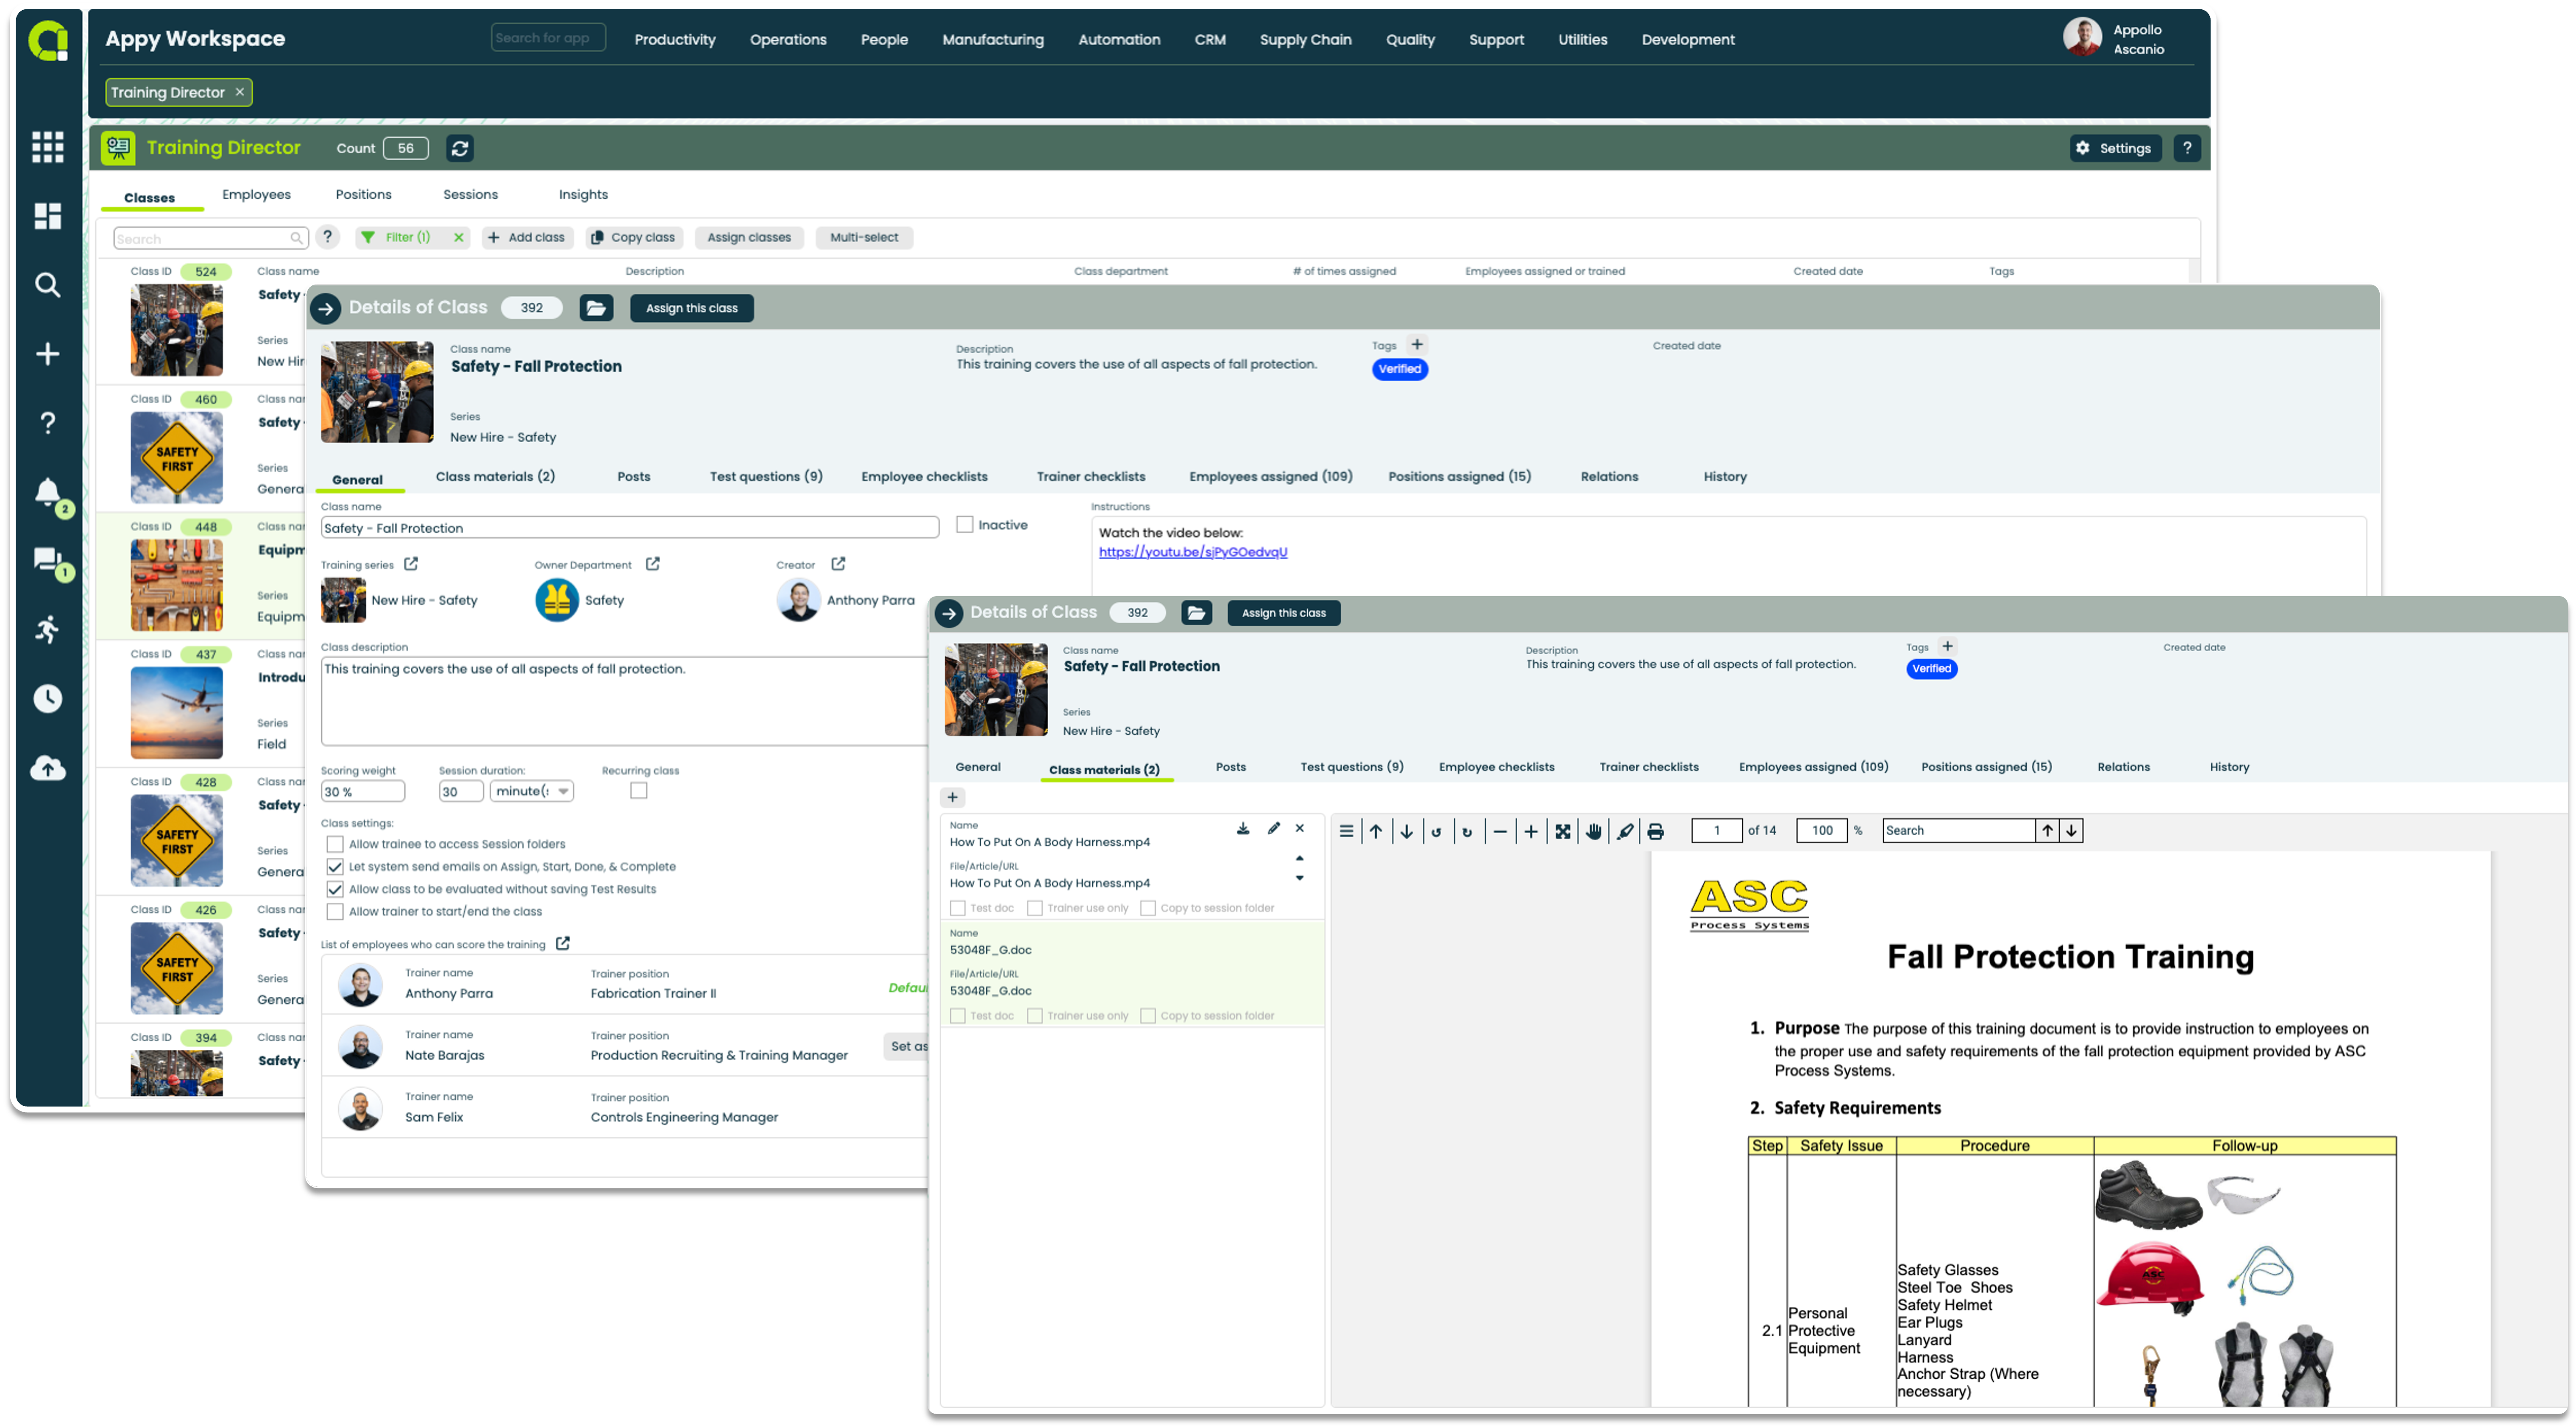The image size is (2576, 1428).
Task: Check Copy to session folder for 5304BF_G.doc
Action: pos(1148,1016)
